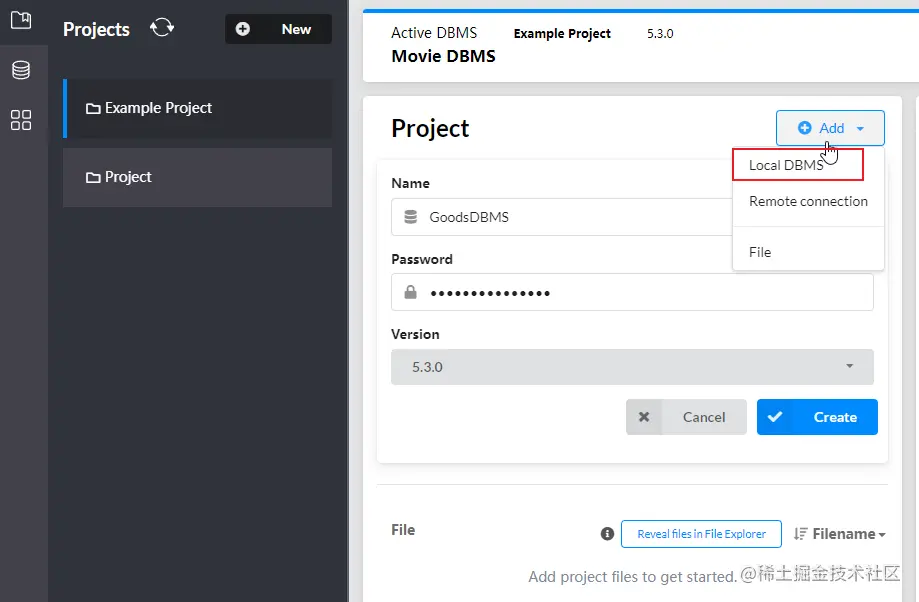Click the Movie DBMS active title

tap(443, 56)
